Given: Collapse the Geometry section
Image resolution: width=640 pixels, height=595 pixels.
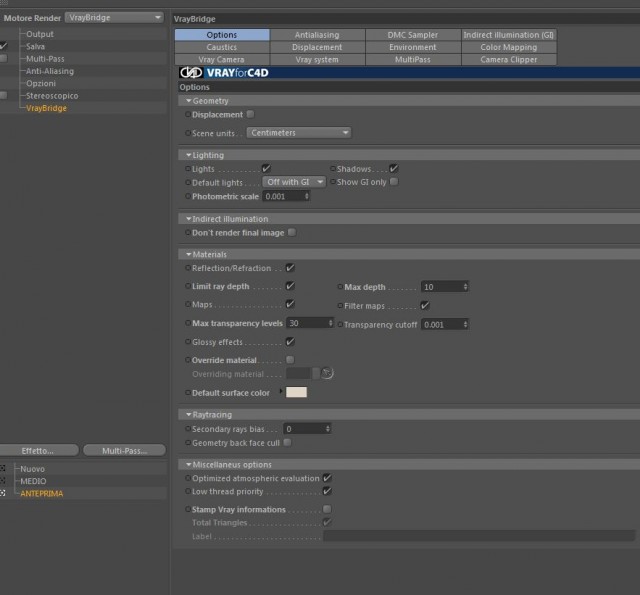Looking at the screenshot, I should (189, 100).
